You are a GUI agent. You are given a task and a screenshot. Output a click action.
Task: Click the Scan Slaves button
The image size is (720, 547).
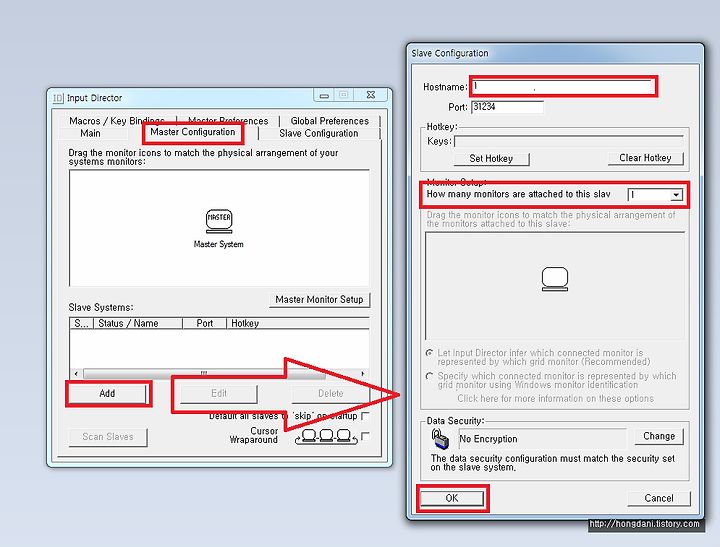pos(108,437)
